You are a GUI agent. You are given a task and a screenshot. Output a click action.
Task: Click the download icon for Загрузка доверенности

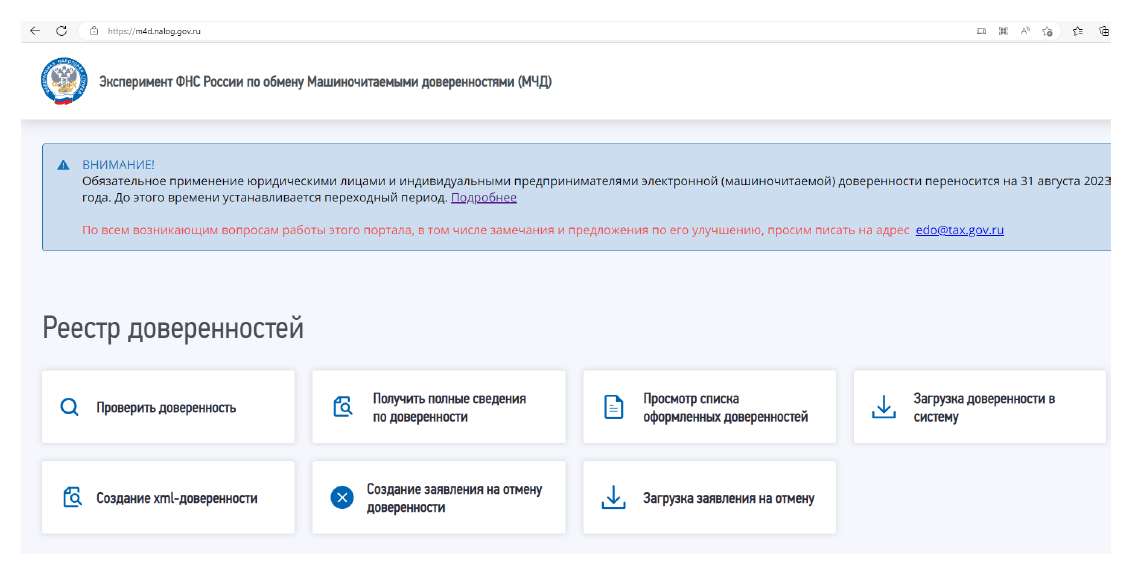click(884, 407)
